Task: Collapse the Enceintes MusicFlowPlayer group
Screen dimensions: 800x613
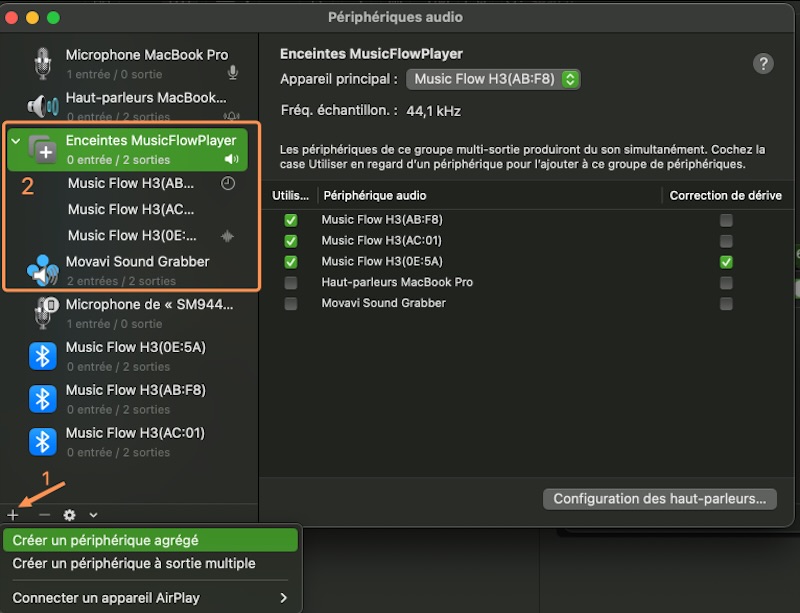Action: (x=16, y=142)
